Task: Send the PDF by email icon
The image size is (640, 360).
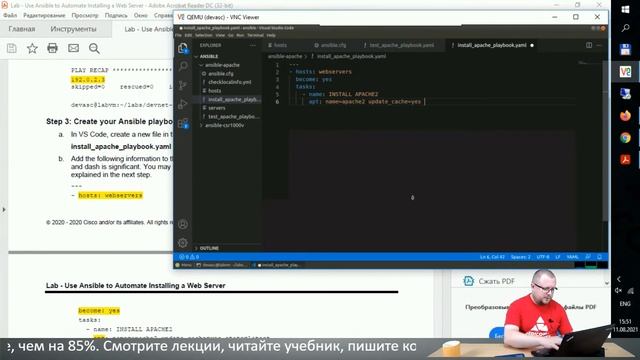Action: [73, 48]
